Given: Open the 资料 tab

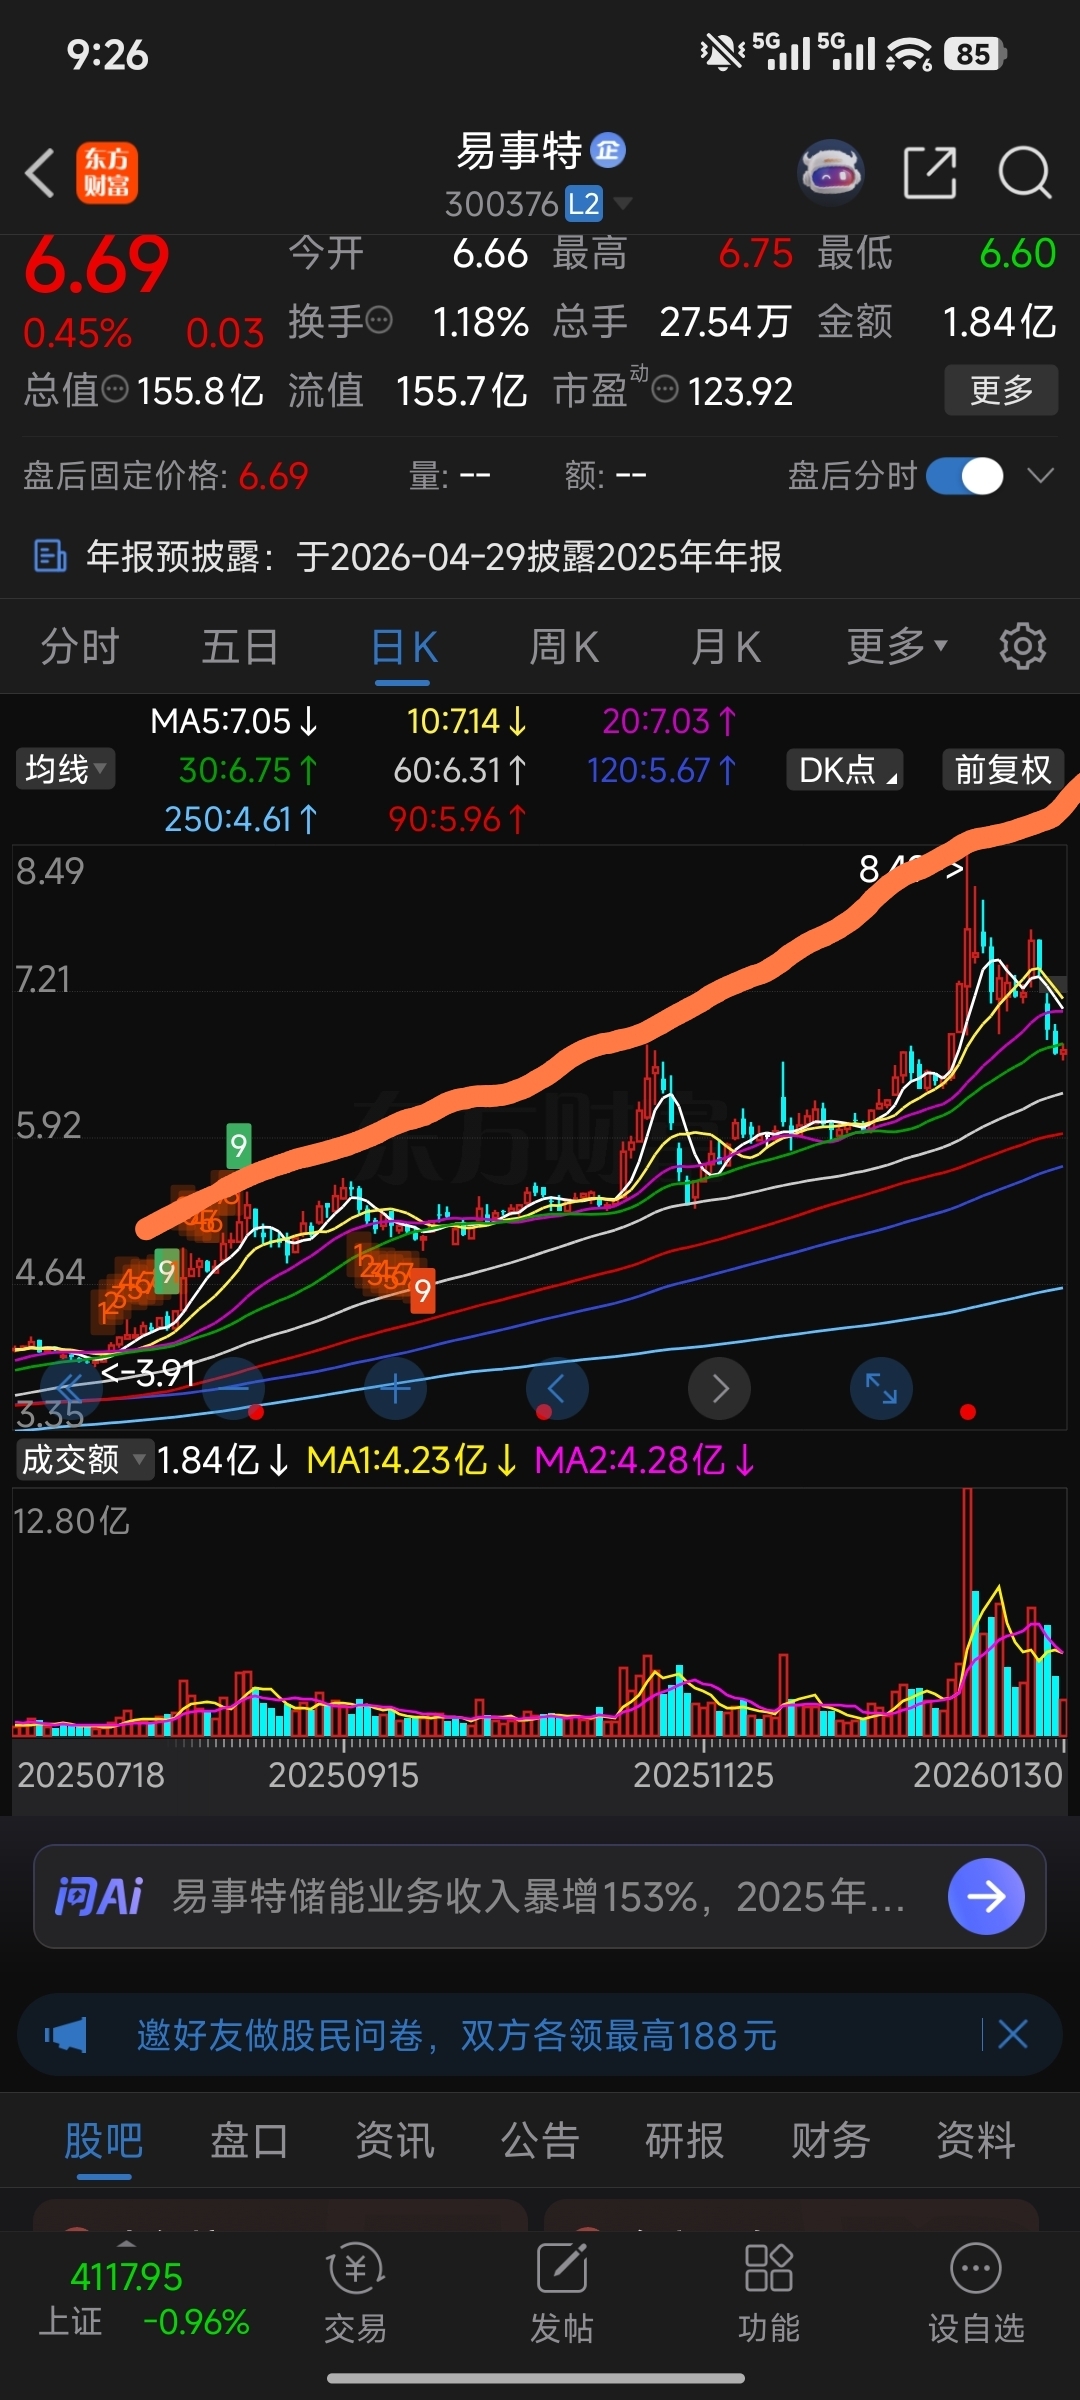Looking at the screenshot, I should point(976,2141).
